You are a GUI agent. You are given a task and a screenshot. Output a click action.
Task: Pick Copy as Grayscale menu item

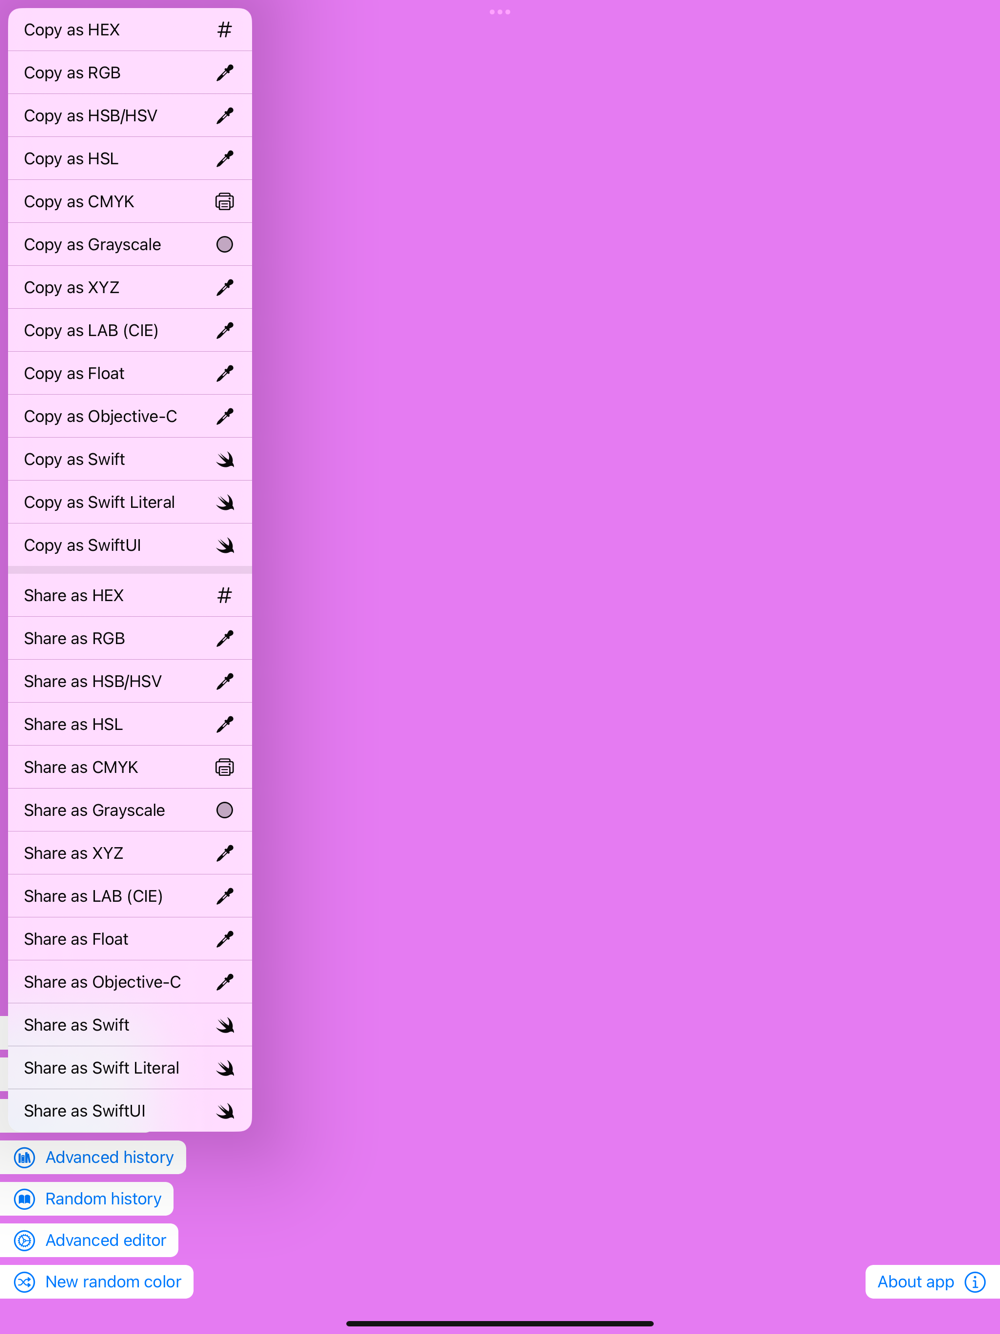[x=130, y=245]
